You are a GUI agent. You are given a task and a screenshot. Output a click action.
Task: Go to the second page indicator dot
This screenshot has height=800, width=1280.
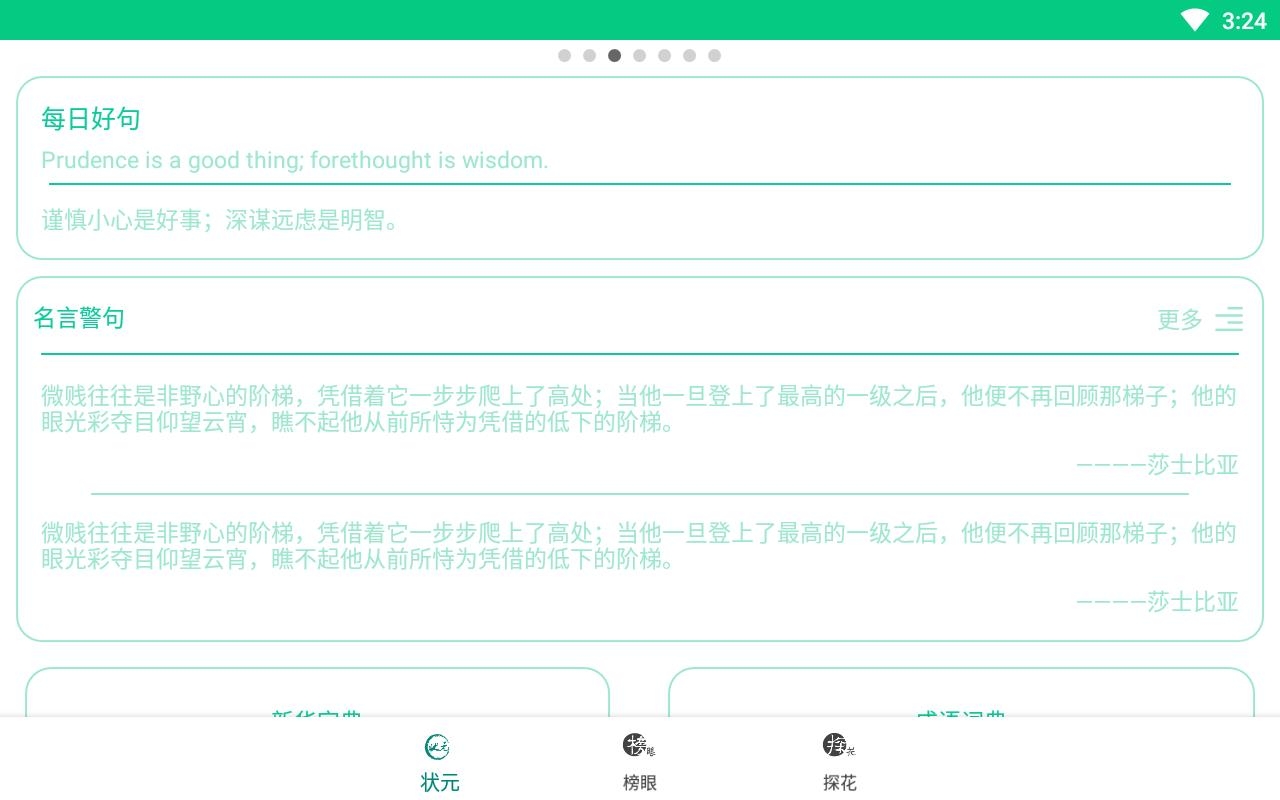point(589,55)
